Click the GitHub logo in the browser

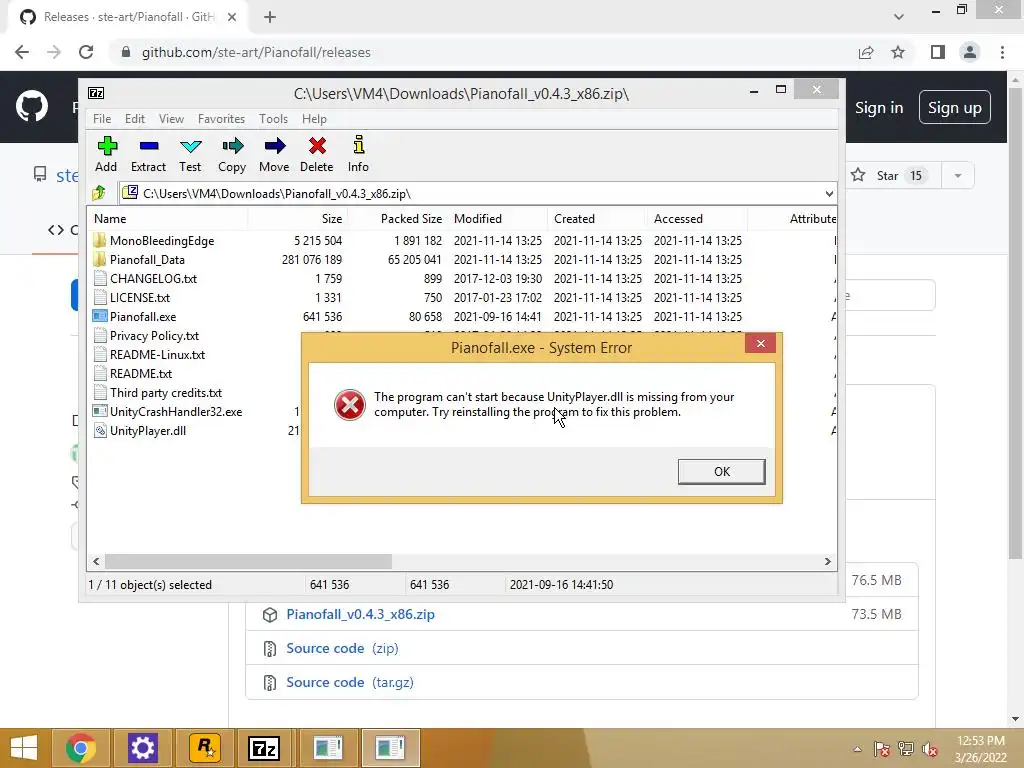pyautogui.click(x=31, y=106)
